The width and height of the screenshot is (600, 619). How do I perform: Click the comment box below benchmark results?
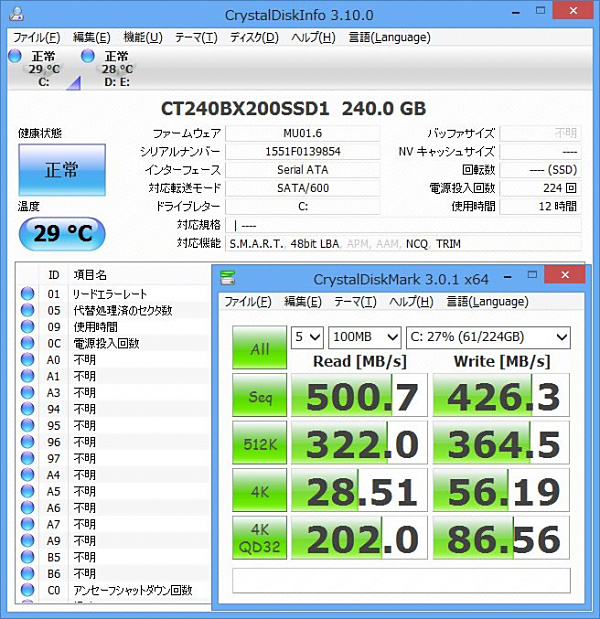(401, 580)
